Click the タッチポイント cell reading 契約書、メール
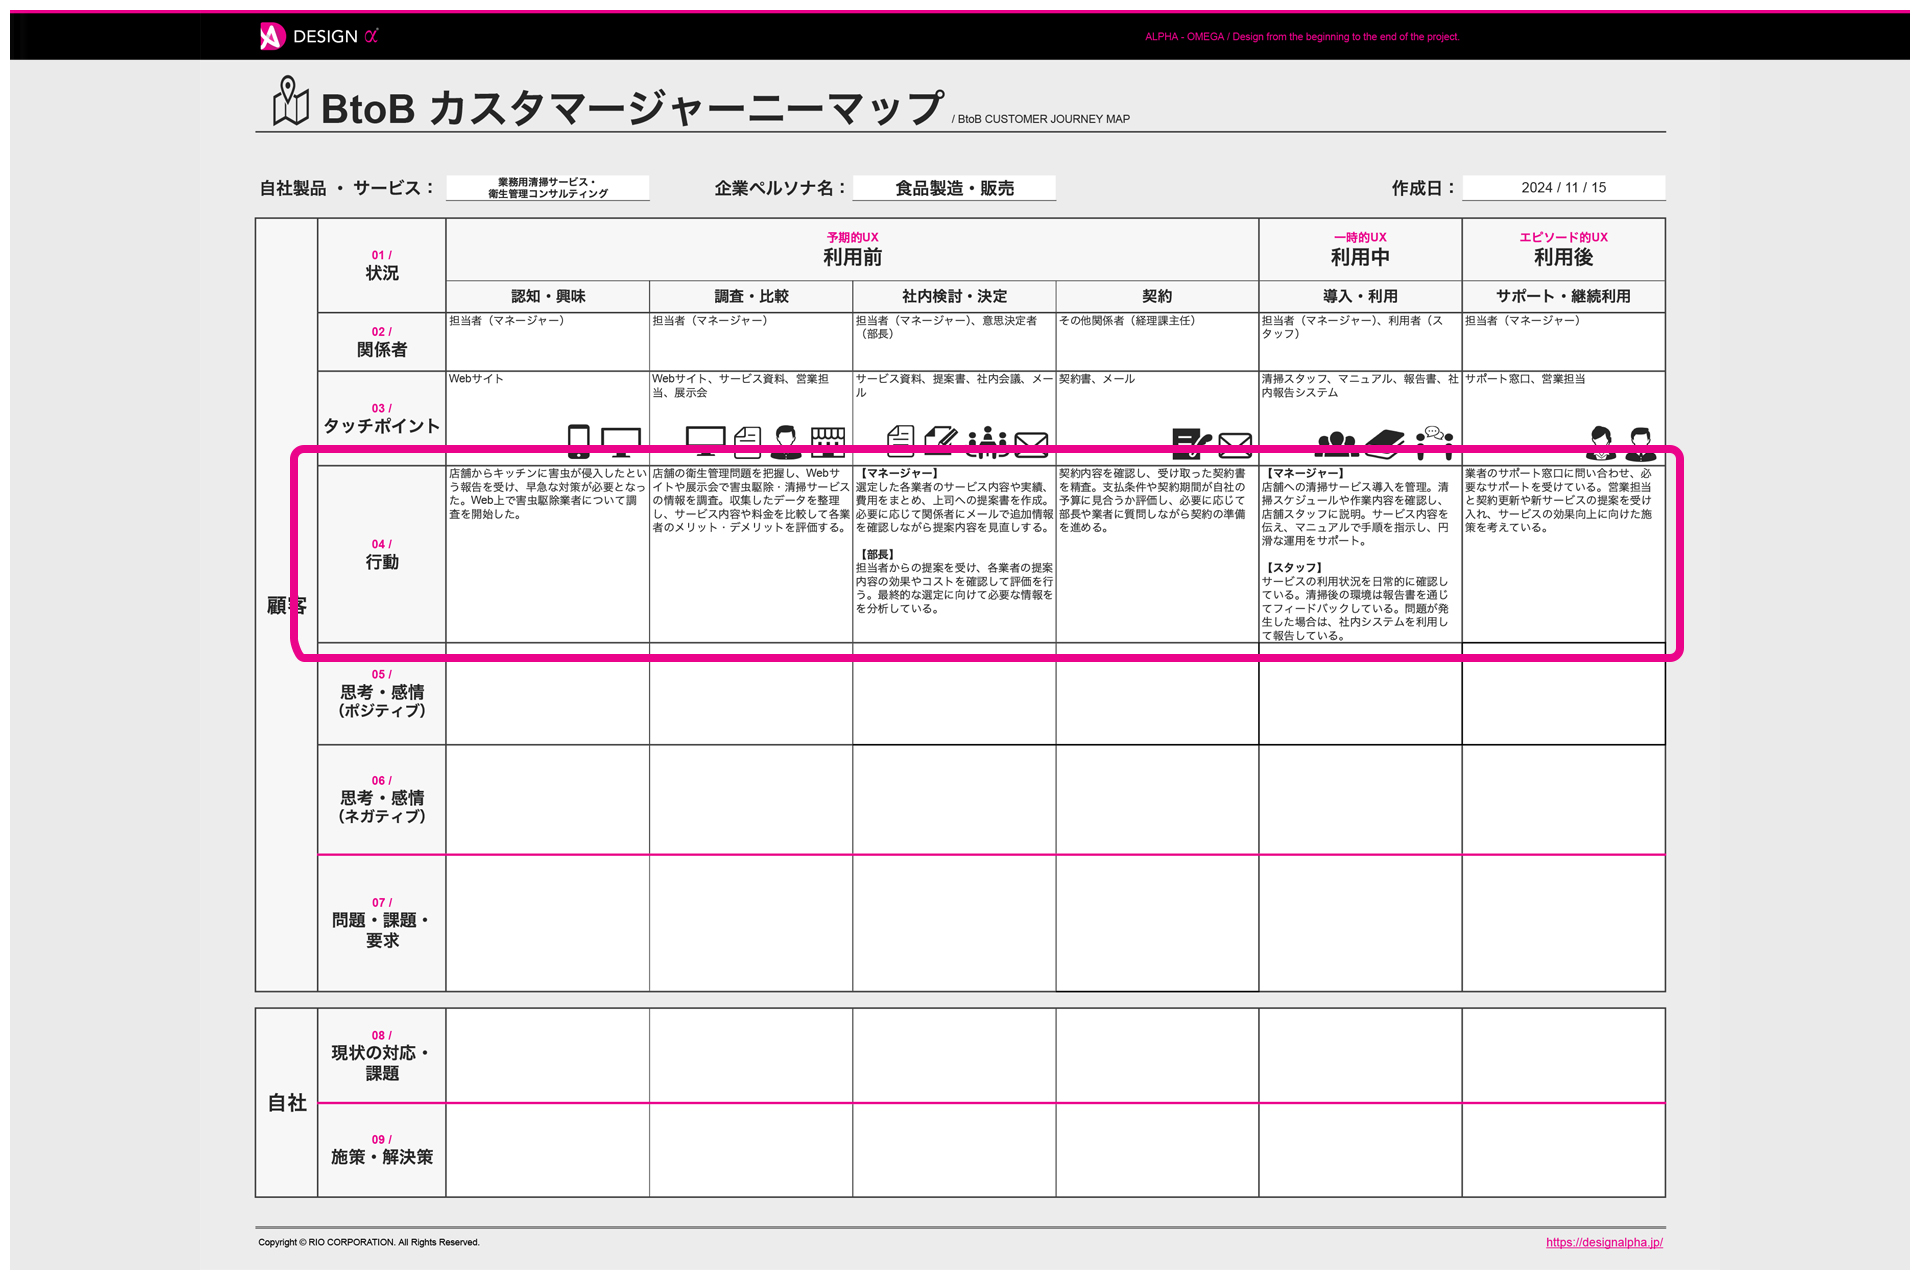The height and width of the screenshot is (1280, 1920). [x=1157, y=419]
